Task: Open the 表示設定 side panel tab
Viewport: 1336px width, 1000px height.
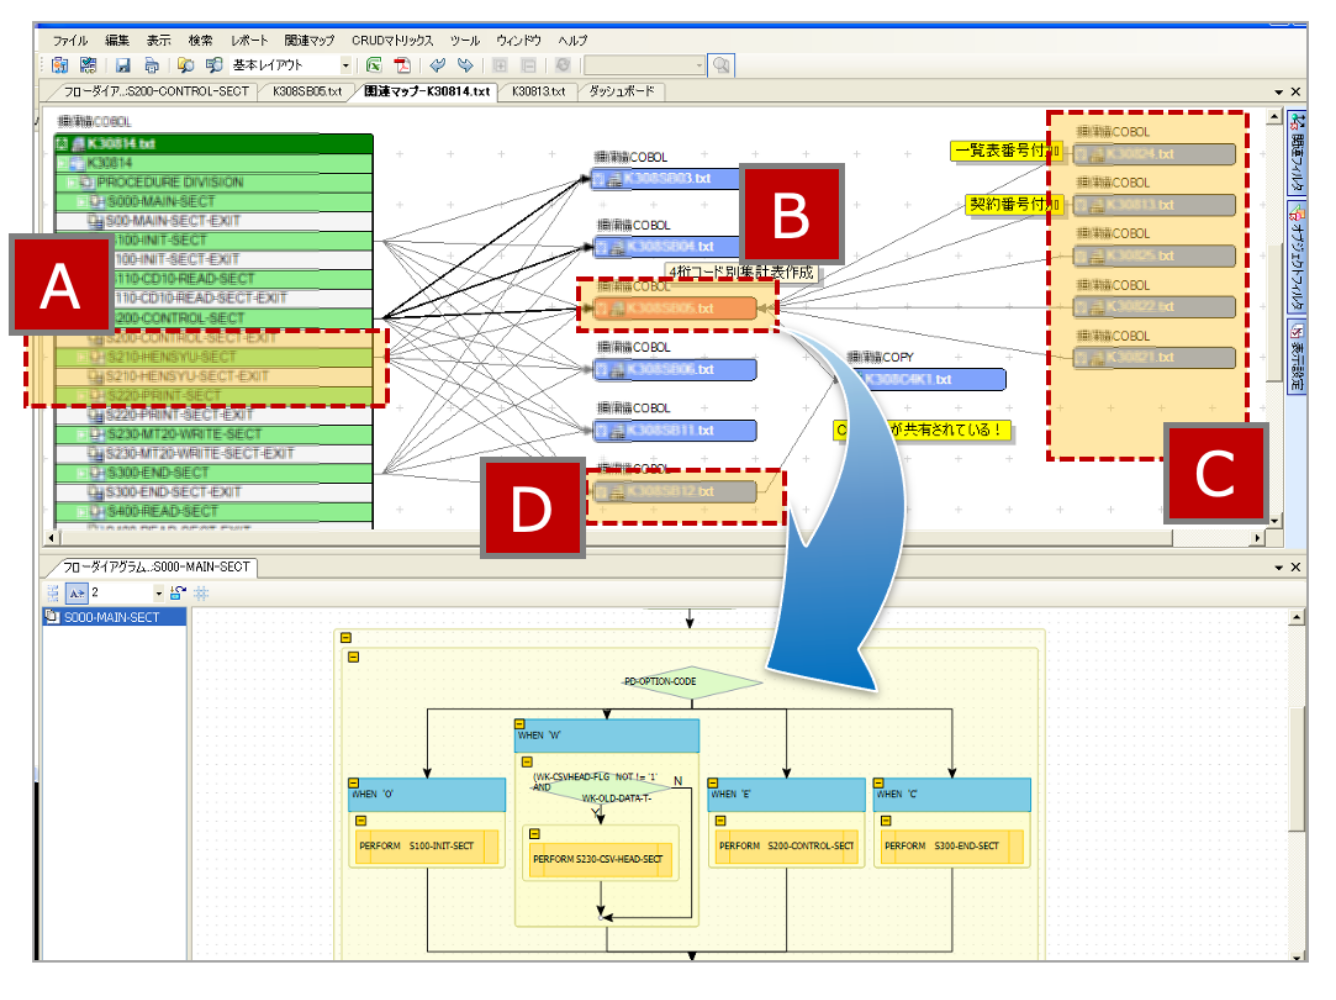Action: coord(1297,357)
